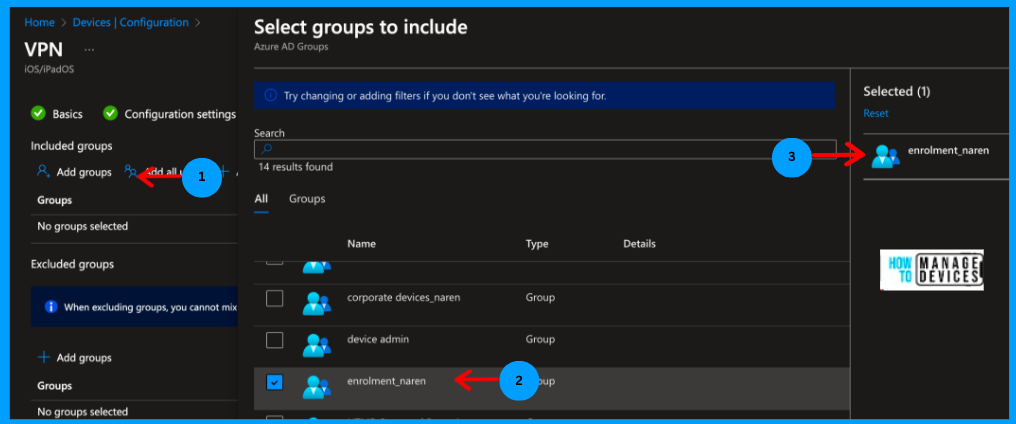Click Reset in the Selected pane

pyautogui.click(x=876, y=113)
